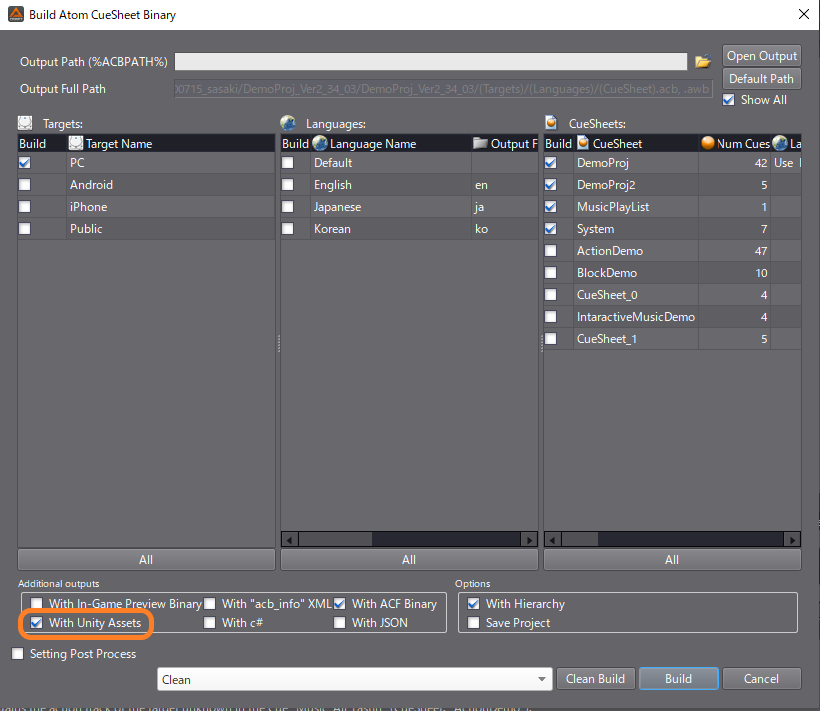Toggle the Show All checkbox
Viewport: 820px width, 711px height.
pyautogui.click(x=729, y=100)
